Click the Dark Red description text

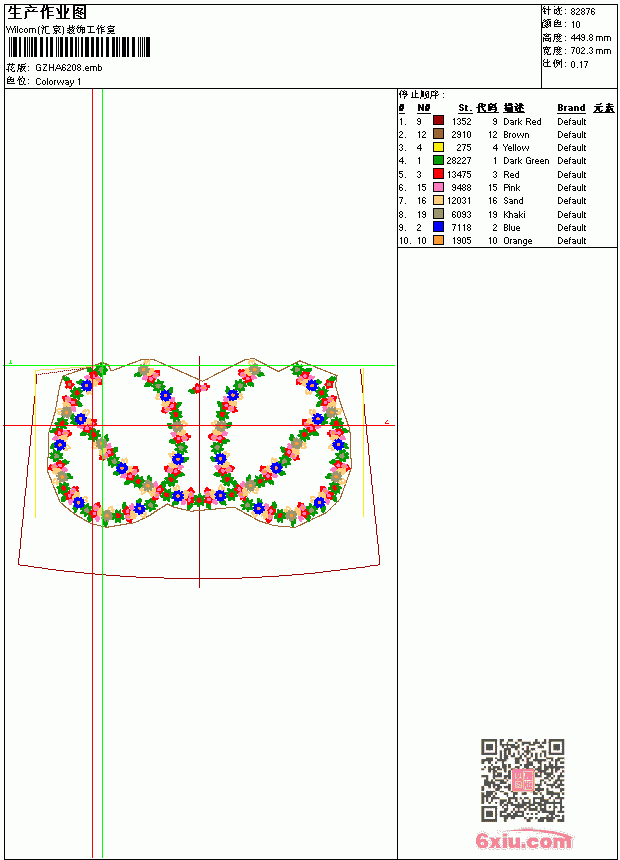(522, 122)
